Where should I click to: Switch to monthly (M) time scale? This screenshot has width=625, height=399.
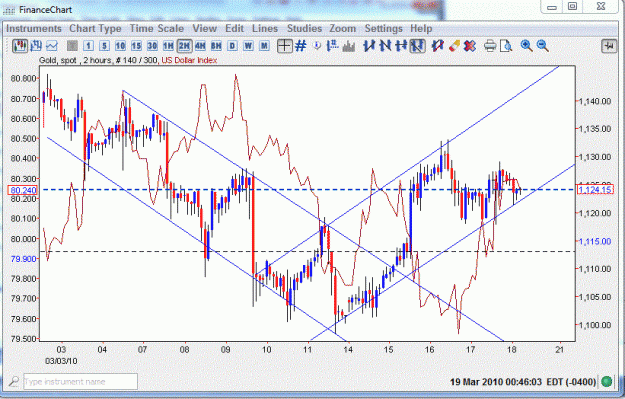coord(264,46)
